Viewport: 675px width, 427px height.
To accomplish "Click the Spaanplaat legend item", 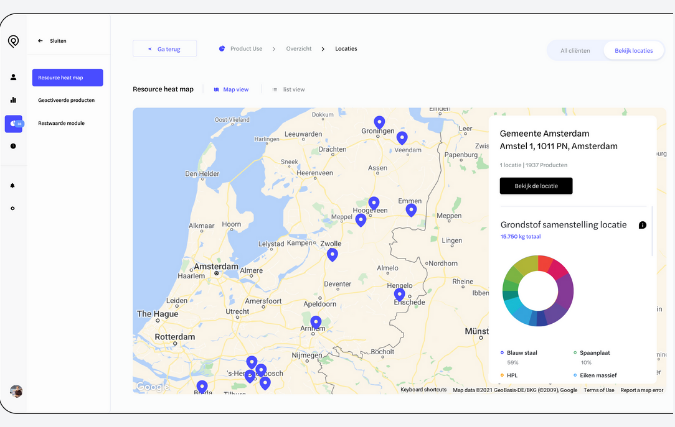I will [x=592, y=353].
